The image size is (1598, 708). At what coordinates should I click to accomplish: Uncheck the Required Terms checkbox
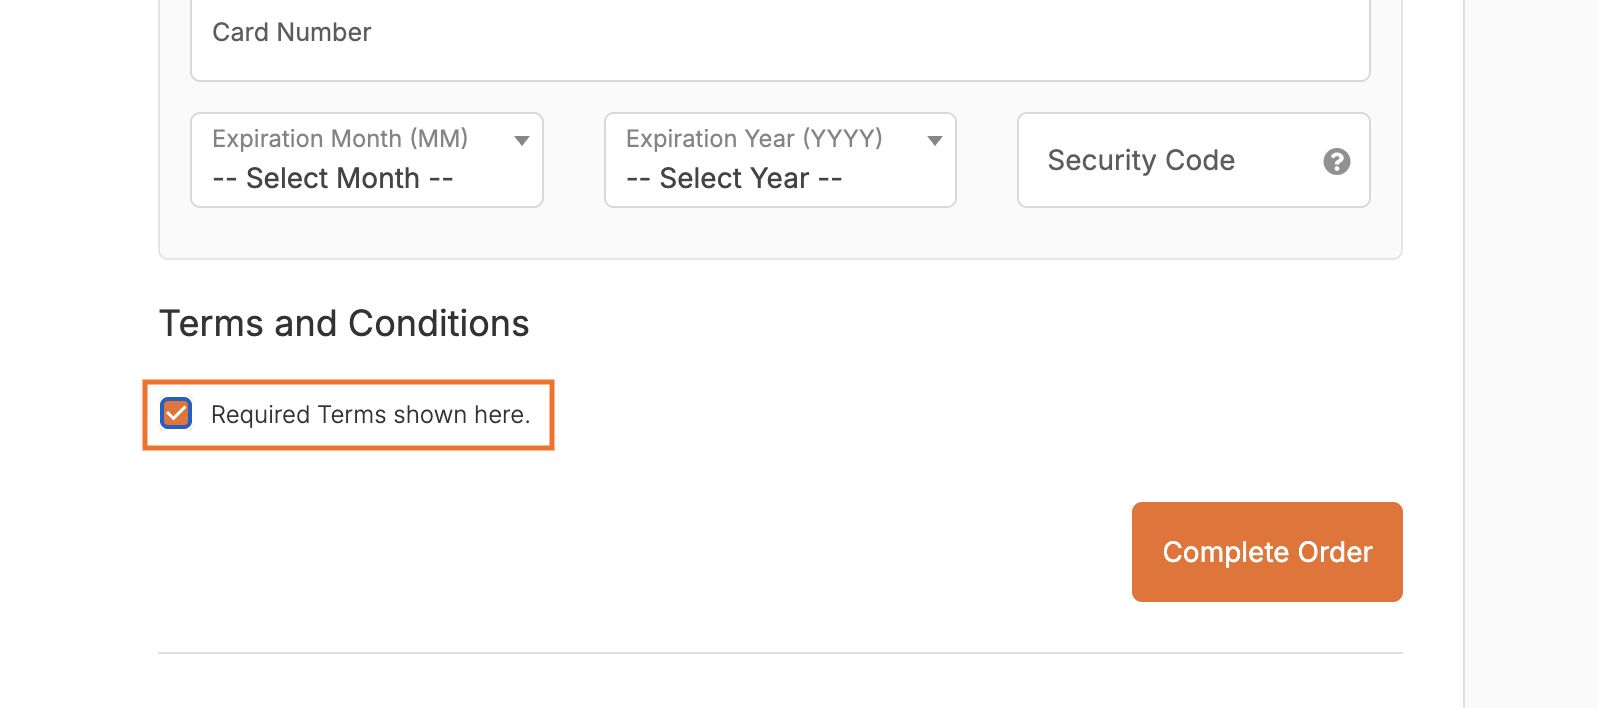(177, 413)
